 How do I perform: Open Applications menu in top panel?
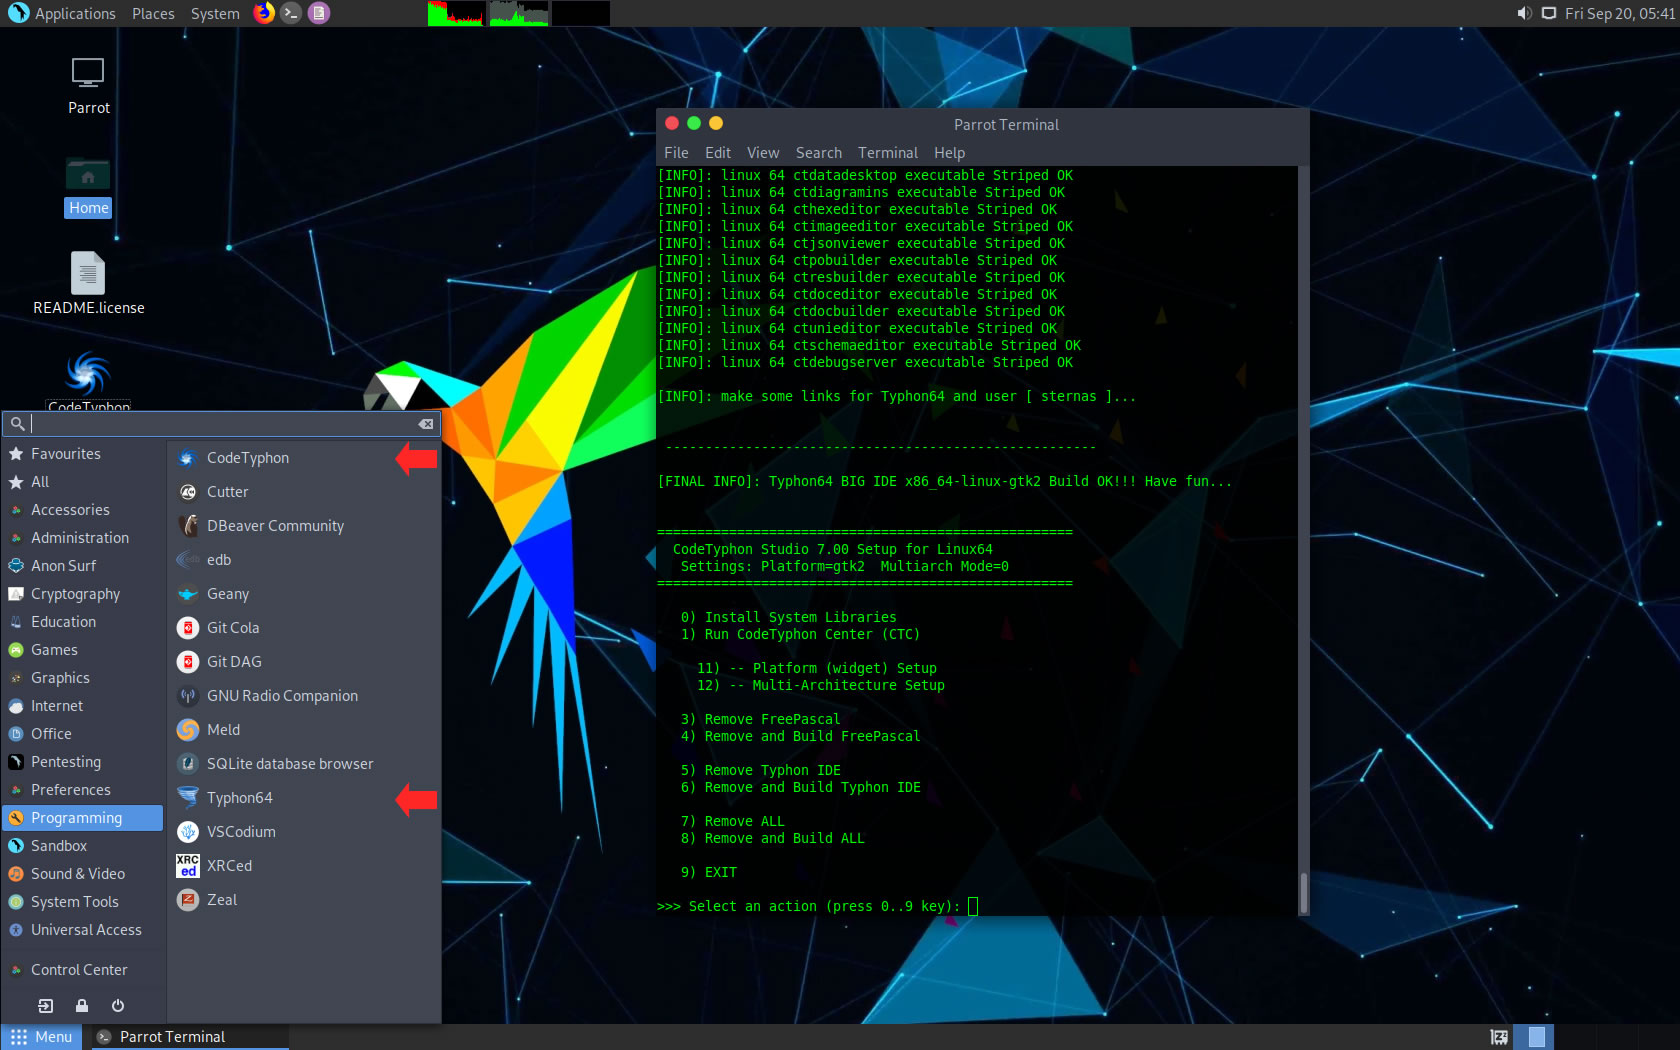click(62, 13)
